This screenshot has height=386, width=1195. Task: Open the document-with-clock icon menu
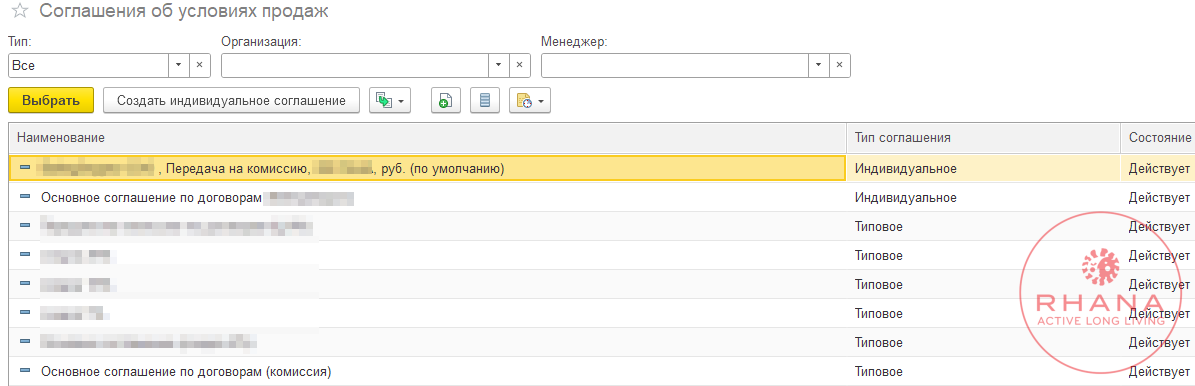tap(530, 101)
